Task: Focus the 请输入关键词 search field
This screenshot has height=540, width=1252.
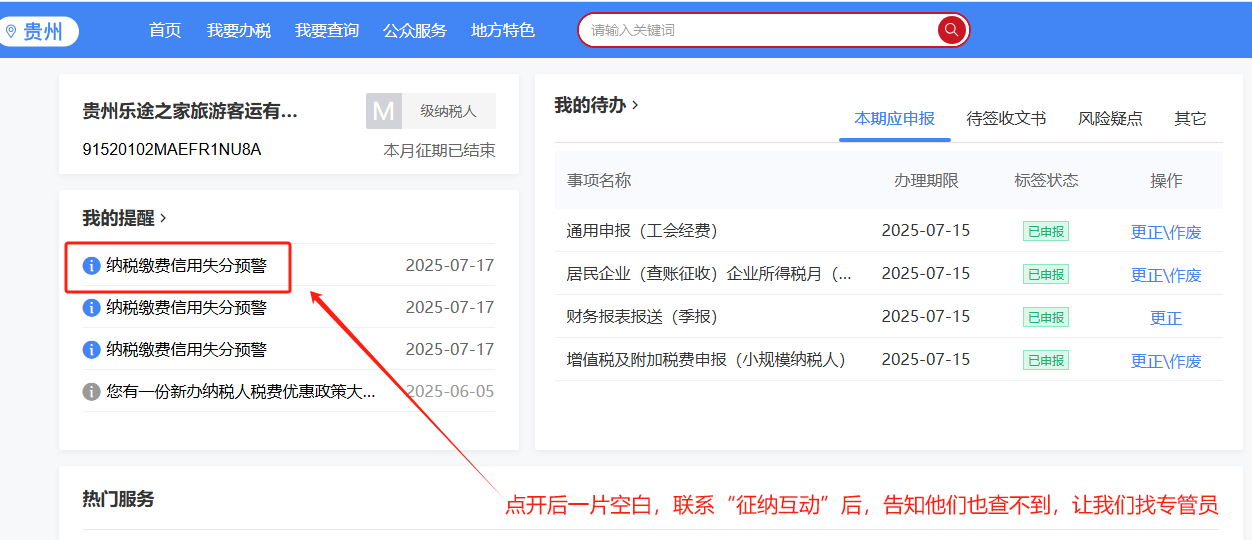Action: [x=760, y=30]
